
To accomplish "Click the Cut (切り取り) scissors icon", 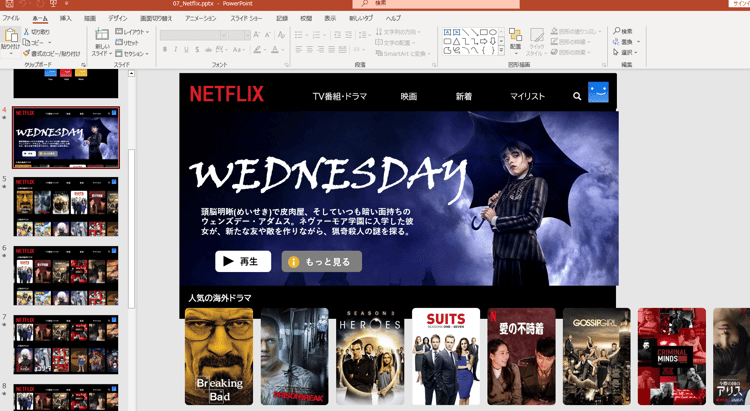I will tap(26, 32).
